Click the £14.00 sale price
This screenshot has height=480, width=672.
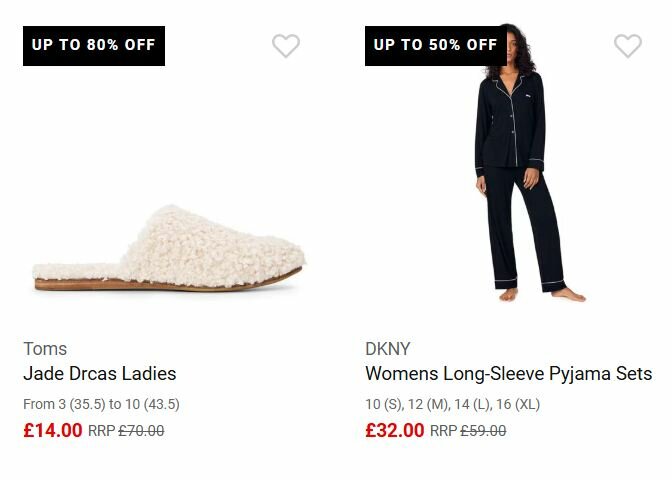tap(53, 431)
